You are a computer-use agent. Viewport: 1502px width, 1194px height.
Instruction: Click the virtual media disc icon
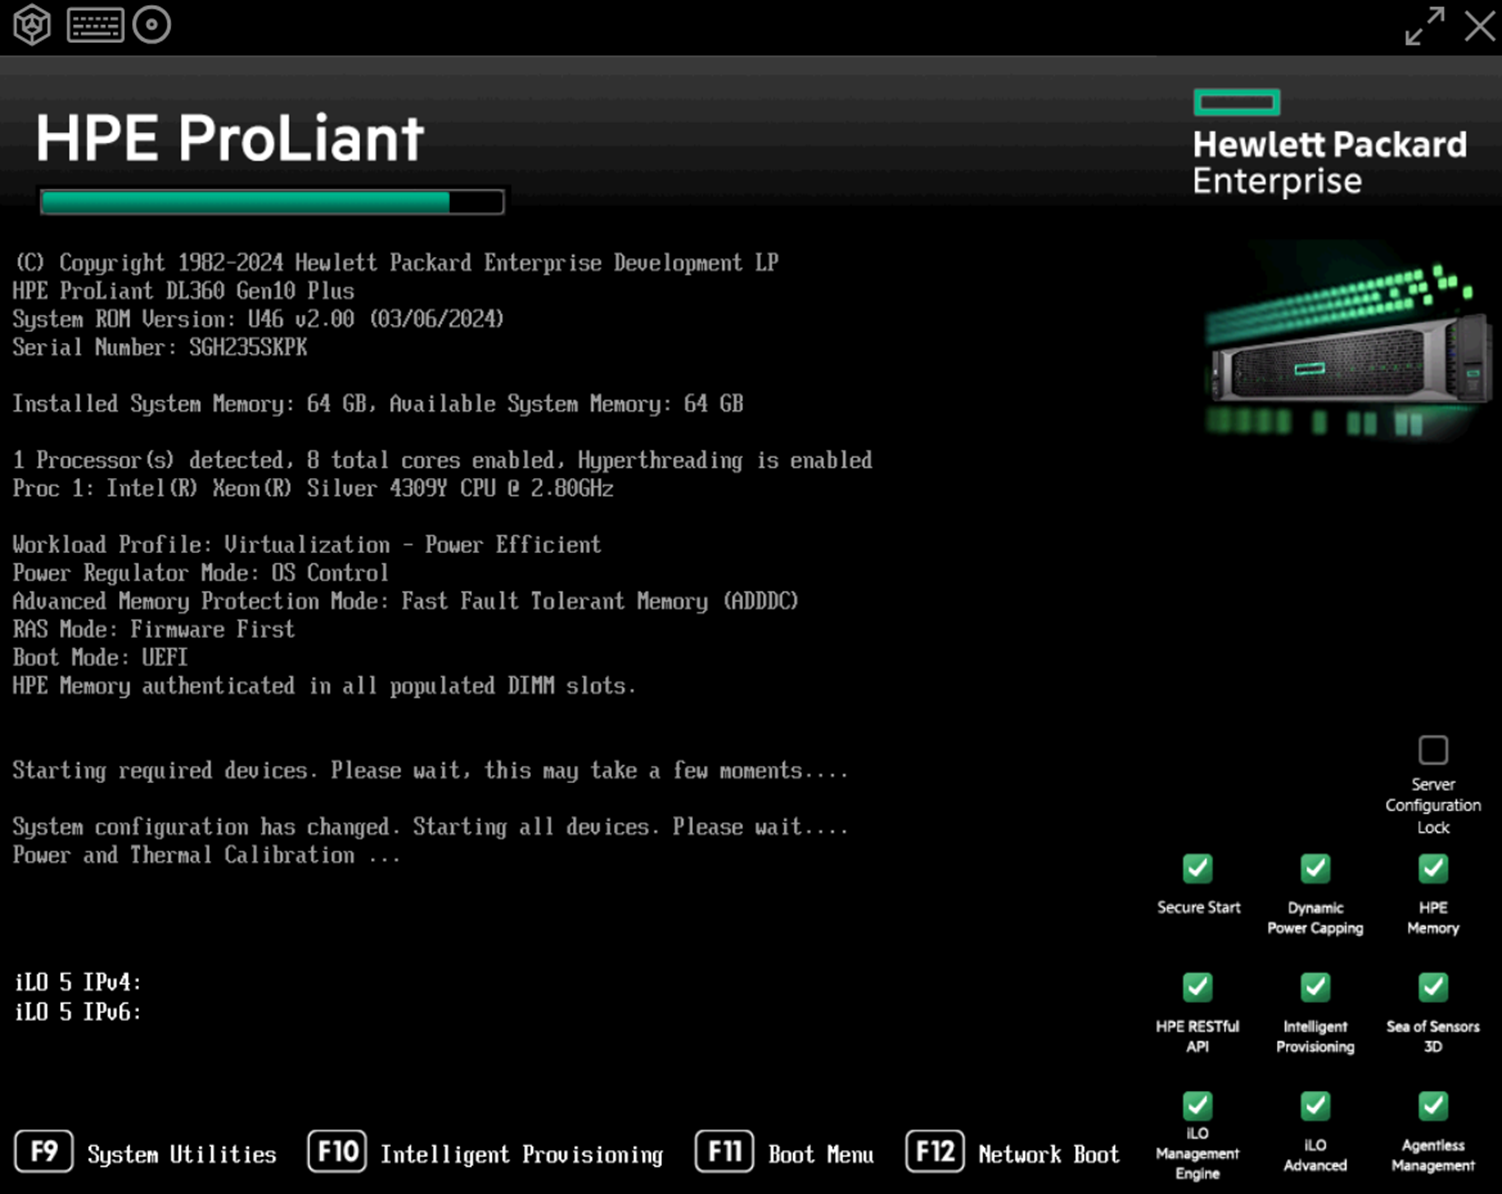pos(152,25)
